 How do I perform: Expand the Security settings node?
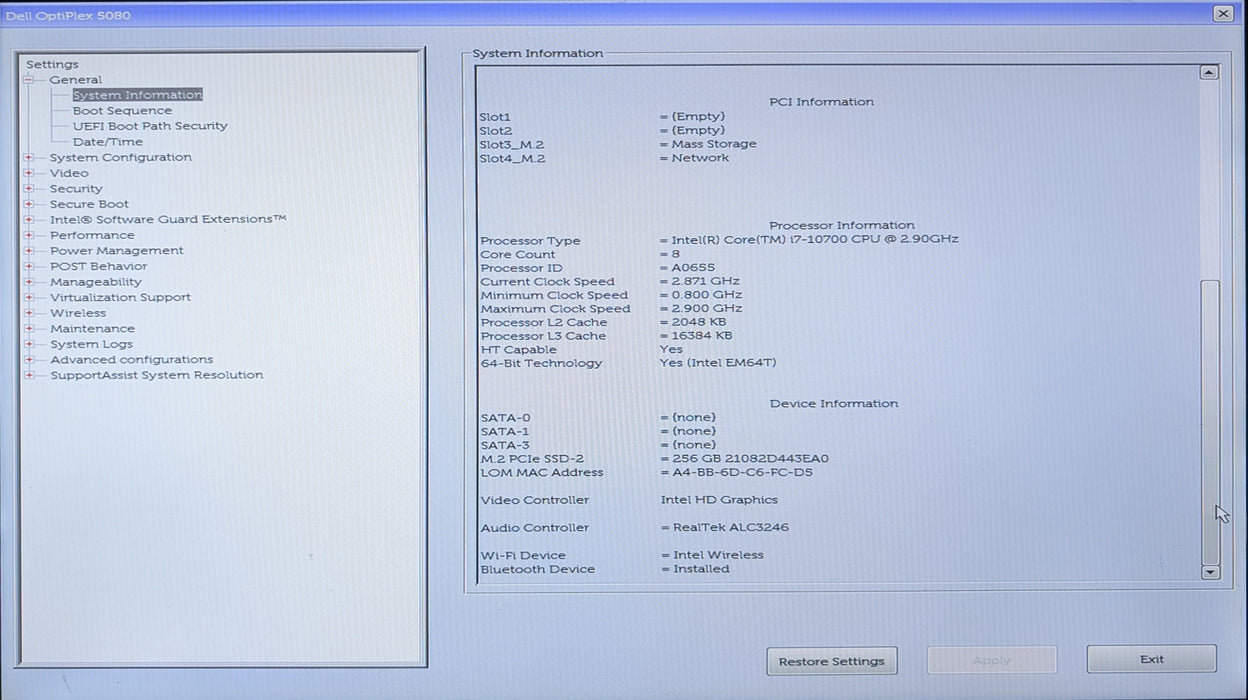point(29,188)
